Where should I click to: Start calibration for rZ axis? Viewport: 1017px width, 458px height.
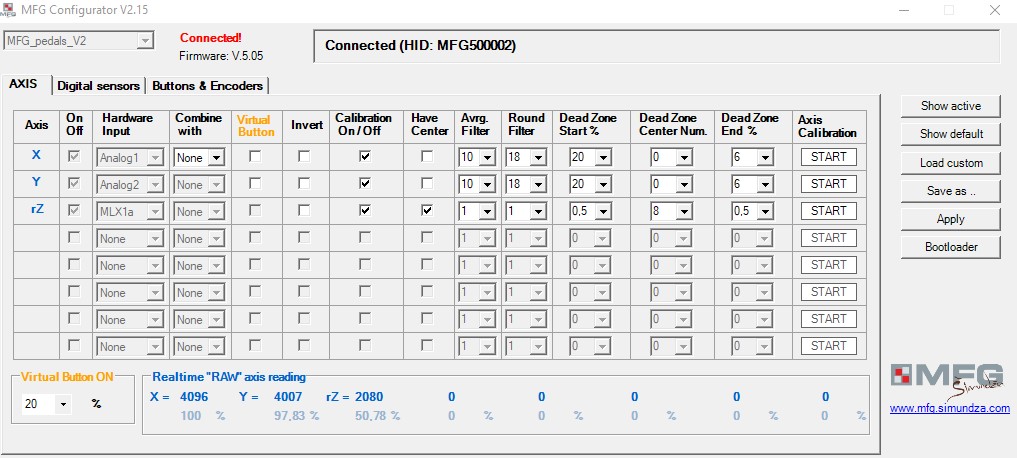(828, 211)
